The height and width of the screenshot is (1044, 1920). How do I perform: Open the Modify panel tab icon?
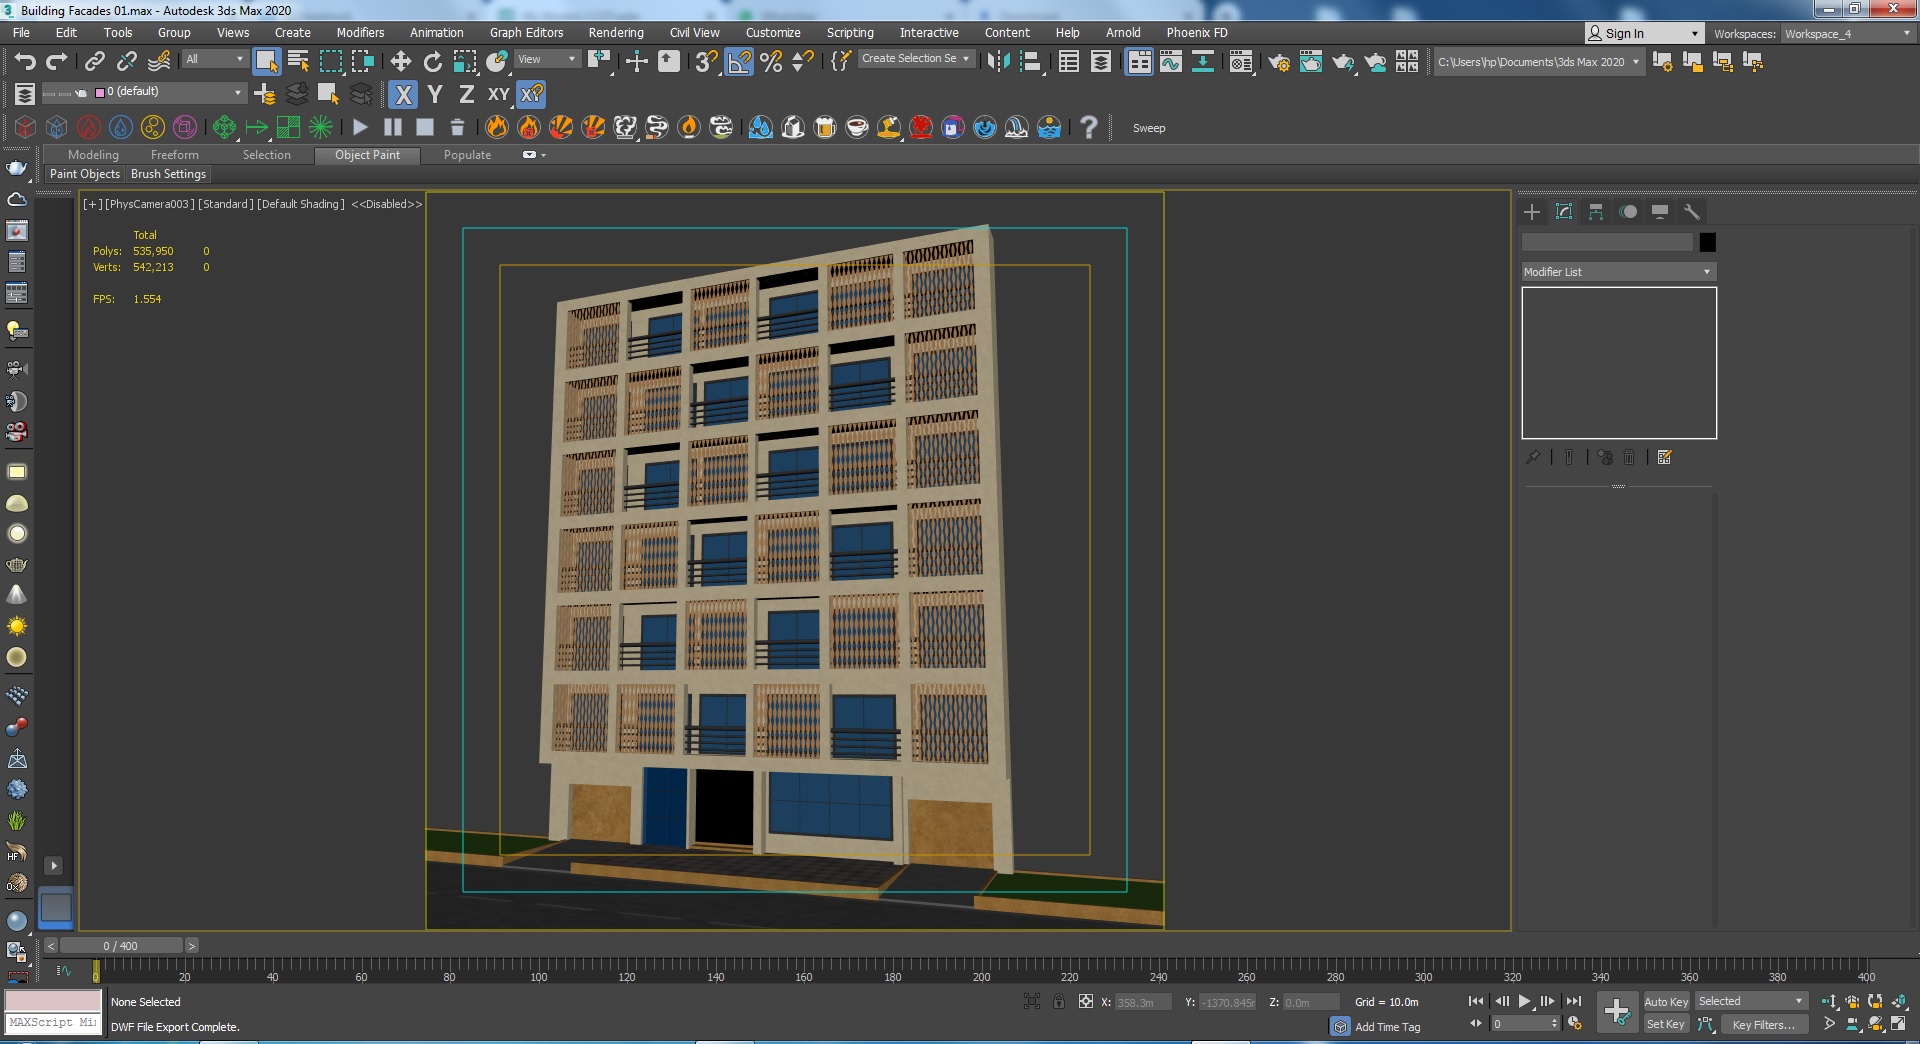point(1564,212)
